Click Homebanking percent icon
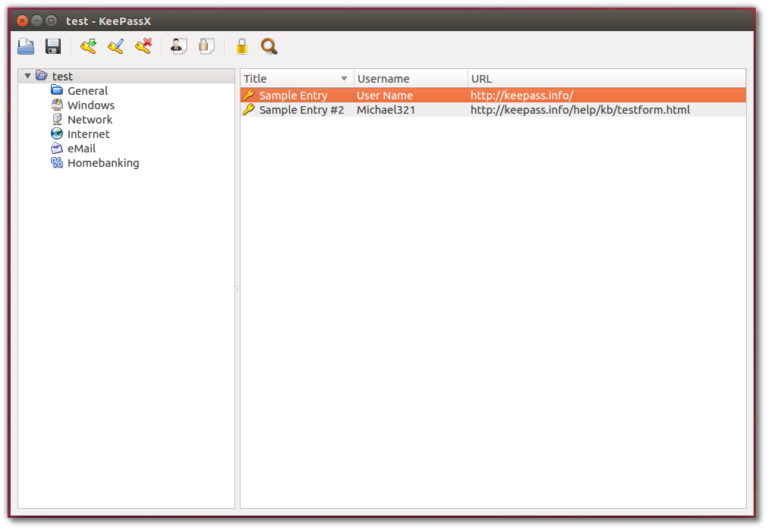Screen dimensions: 768x530 57,163
